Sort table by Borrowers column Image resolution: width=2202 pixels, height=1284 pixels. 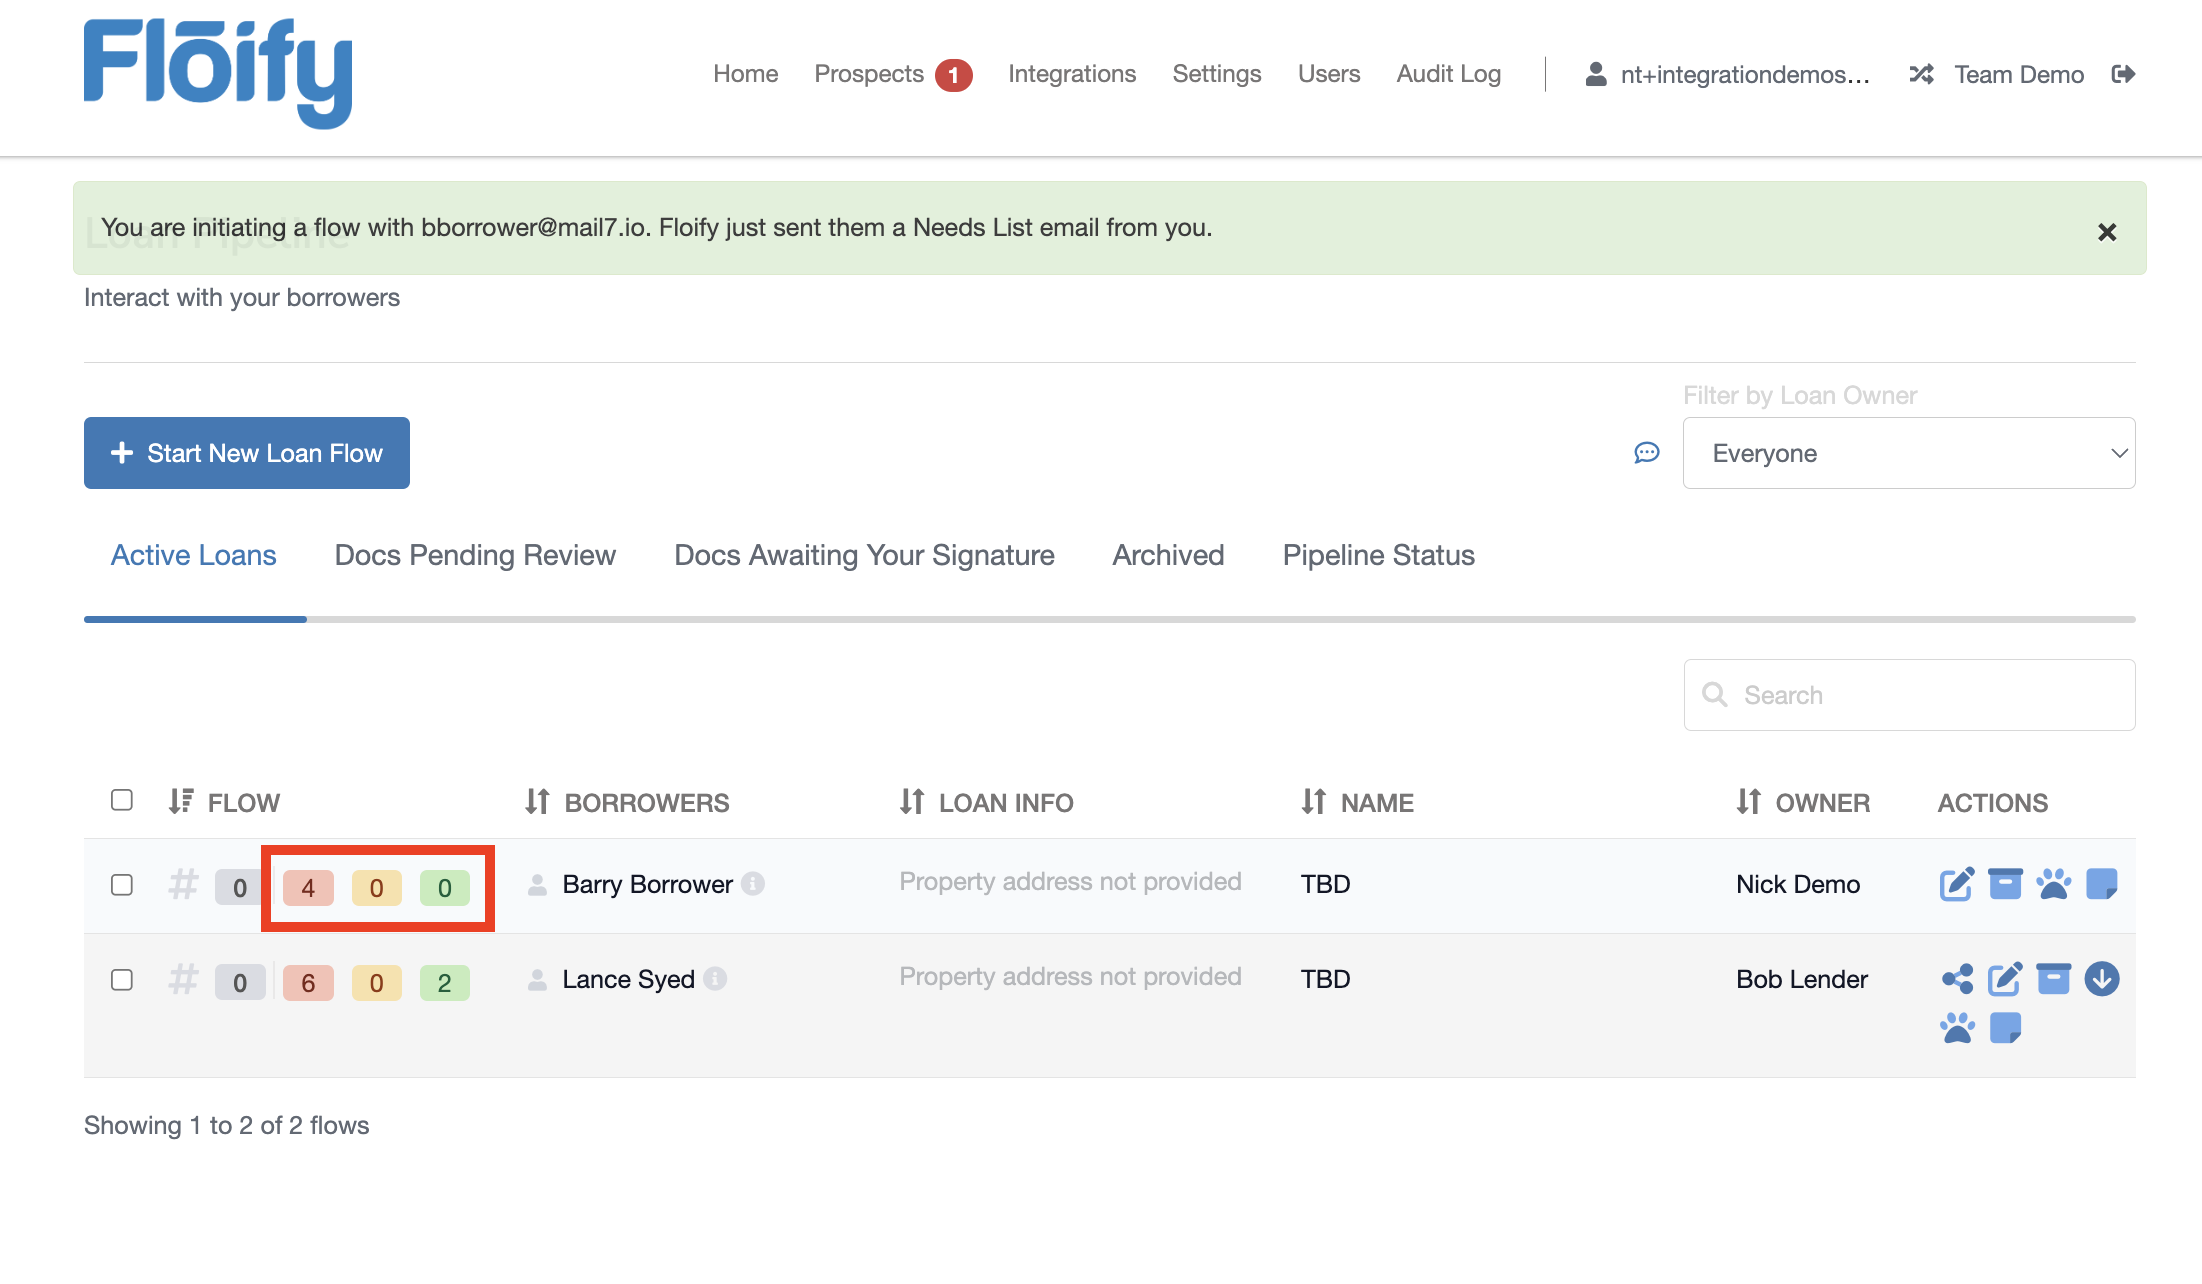point(627,802)
